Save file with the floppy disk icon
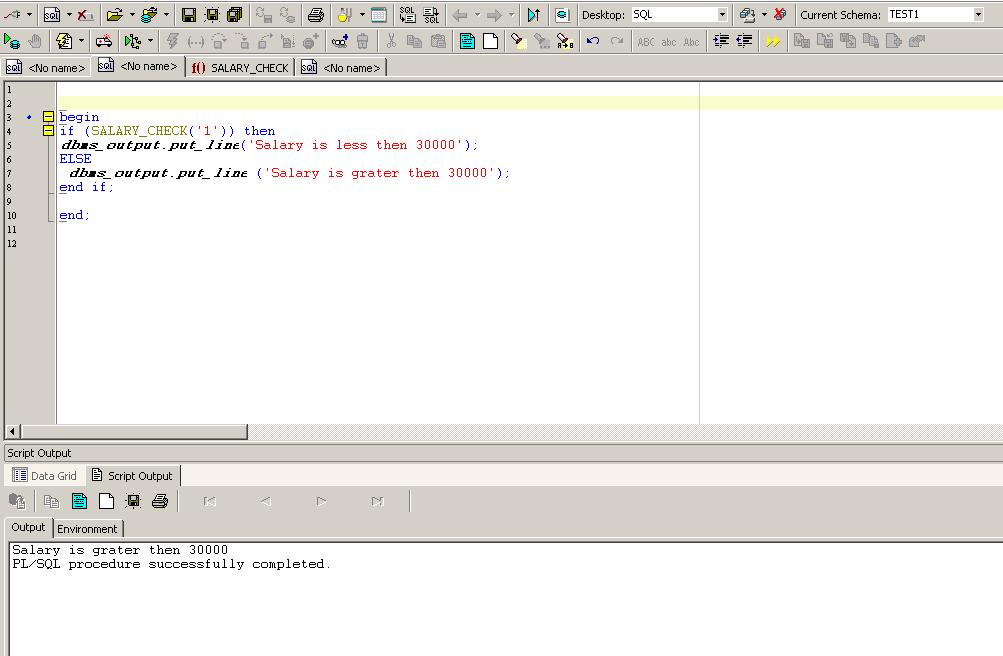The image size is (1003, 656). coord(189,14)
